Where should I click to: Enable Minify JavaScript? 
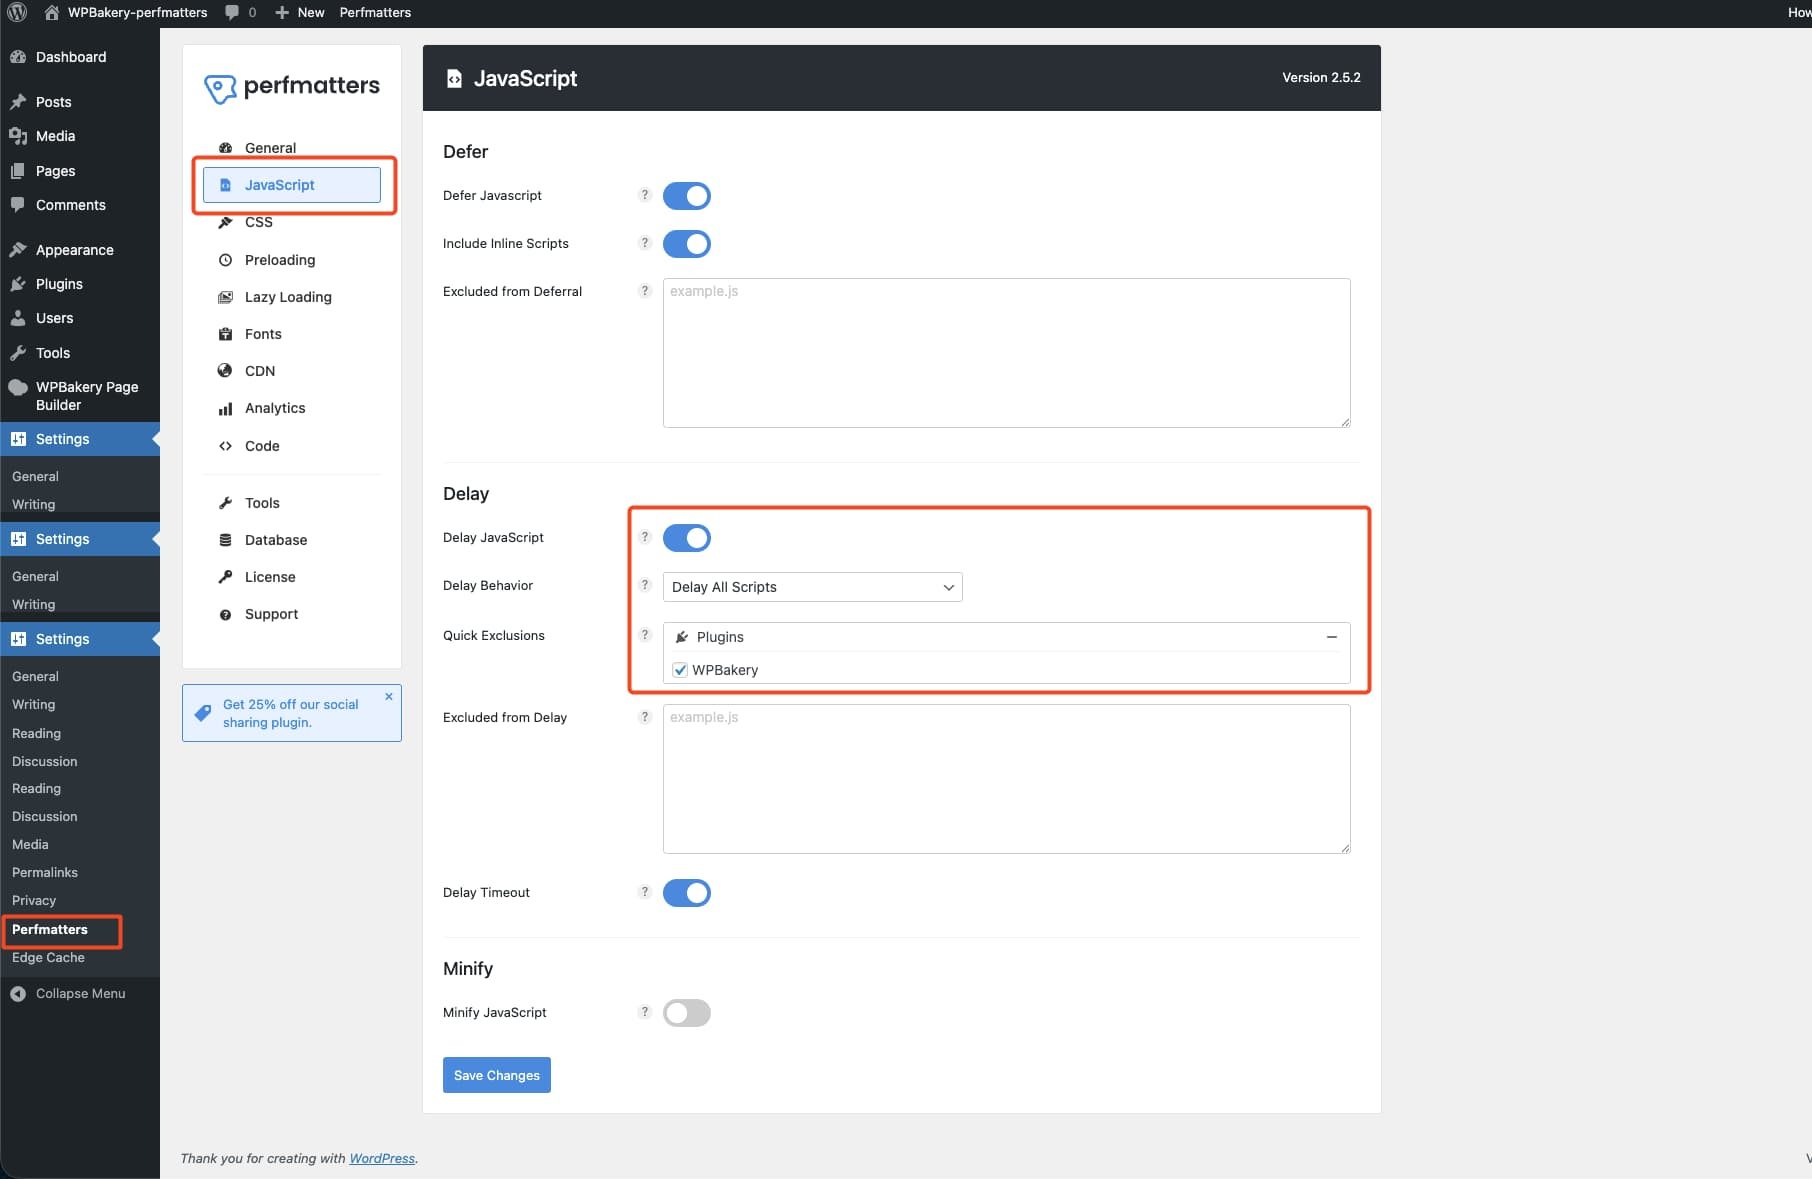(x=686, y=1012)
